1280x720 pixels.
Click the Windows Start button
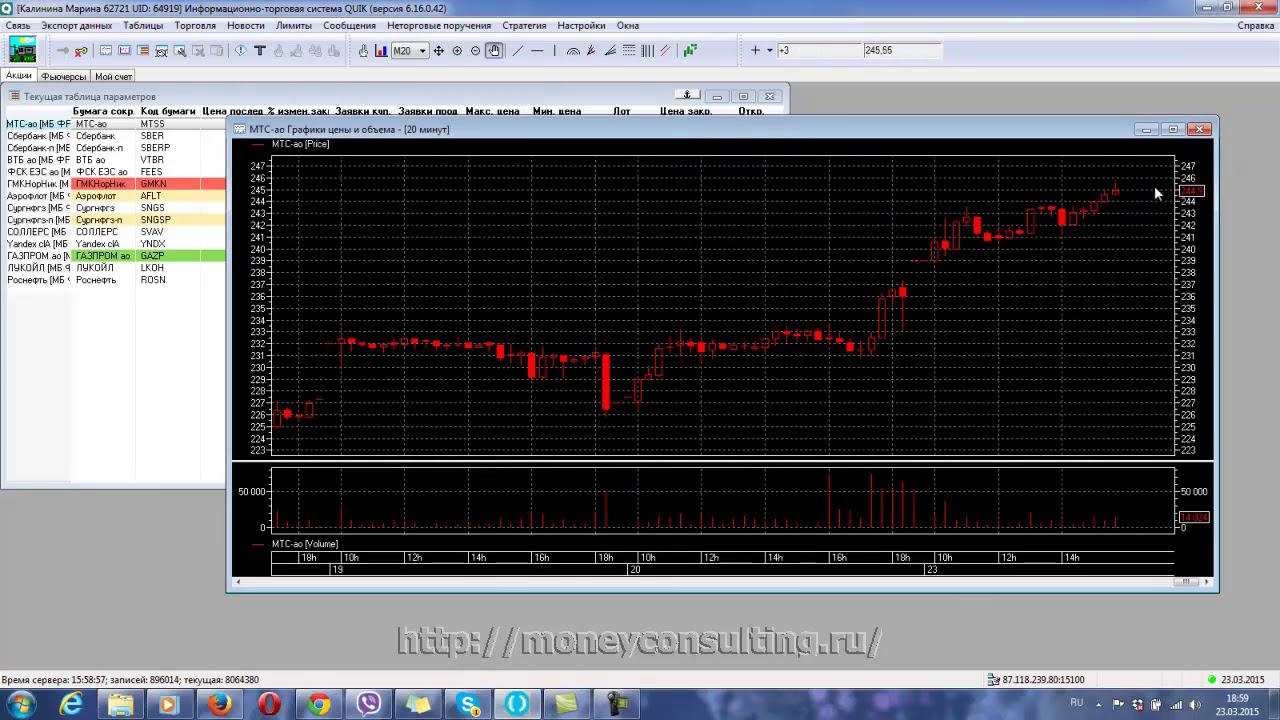[x=20, y=705]
